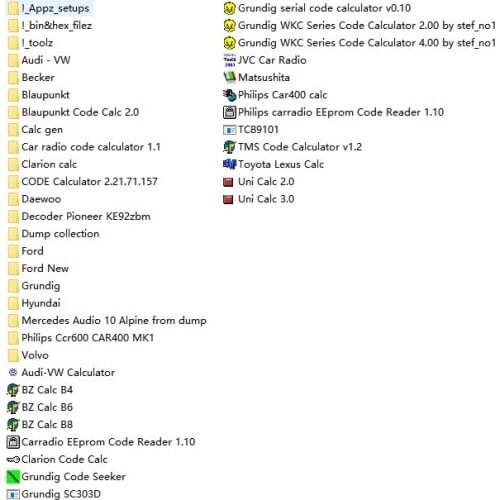
Task: Click the Philips Car400 calc icon
Action: 229,95
